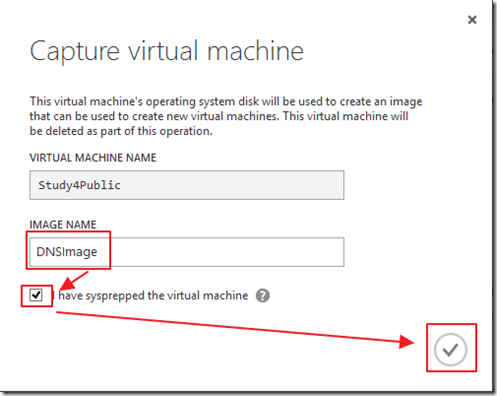Click the checkmark icon to confirm capture
This screenshot has width=497, height=396.
coord(451,349)
